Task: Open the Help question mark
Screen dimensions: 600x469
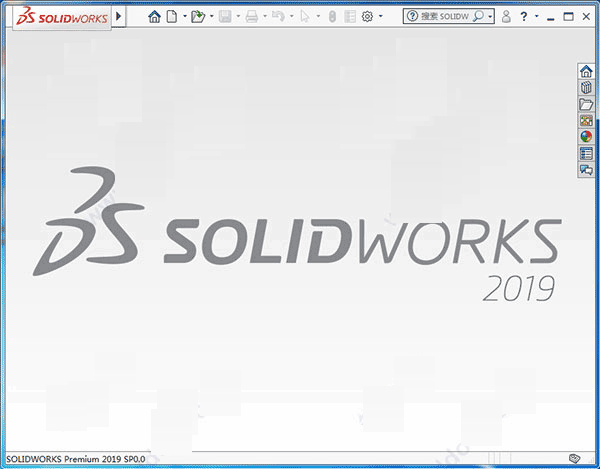Action: [x=524, y=16]
